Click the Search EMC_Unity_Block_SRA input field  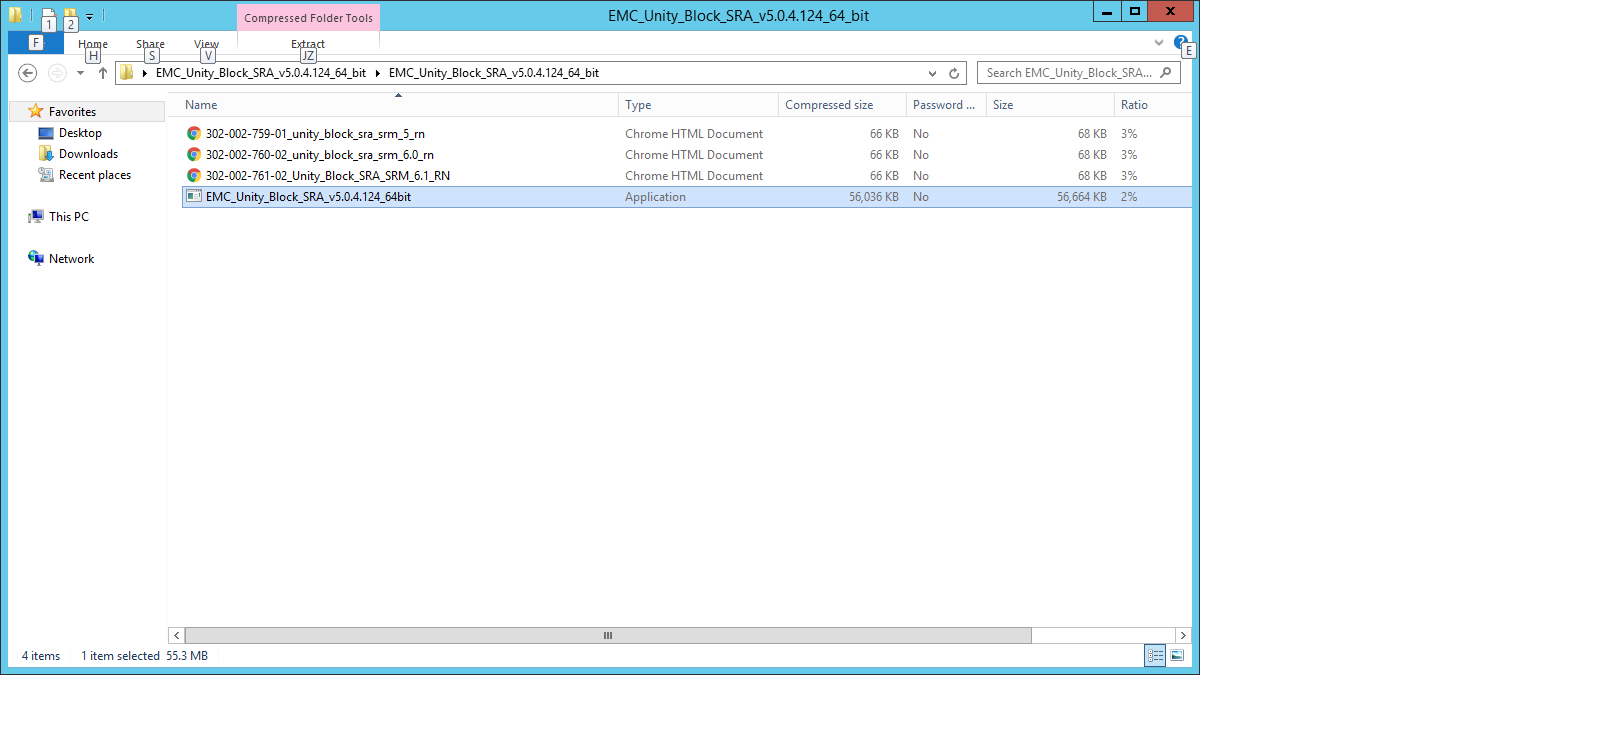1068,73
